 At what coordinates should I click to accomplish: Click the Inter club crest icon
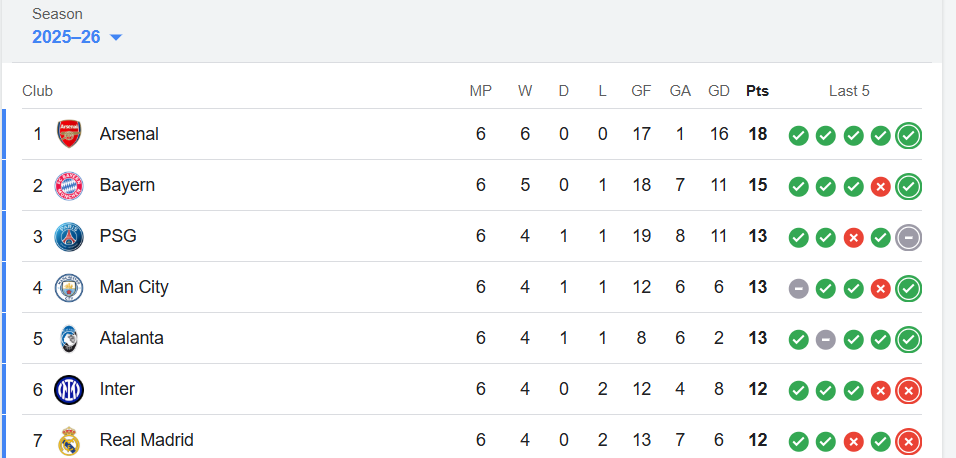tap(69, 389)
